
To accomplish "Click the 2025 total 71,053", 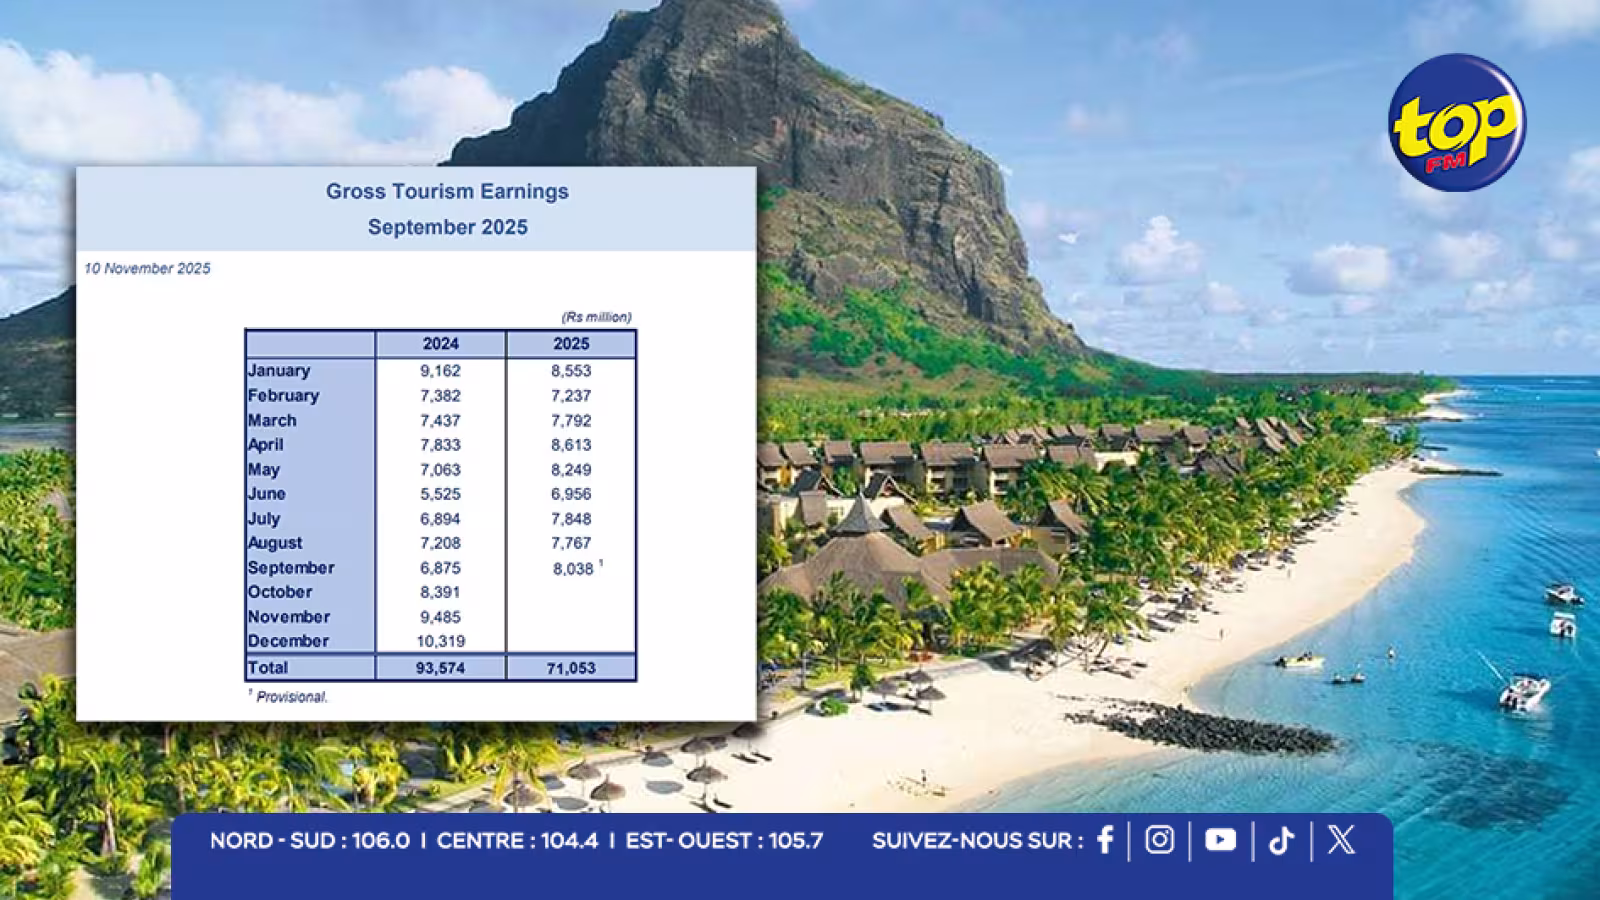I will (571, 667).
